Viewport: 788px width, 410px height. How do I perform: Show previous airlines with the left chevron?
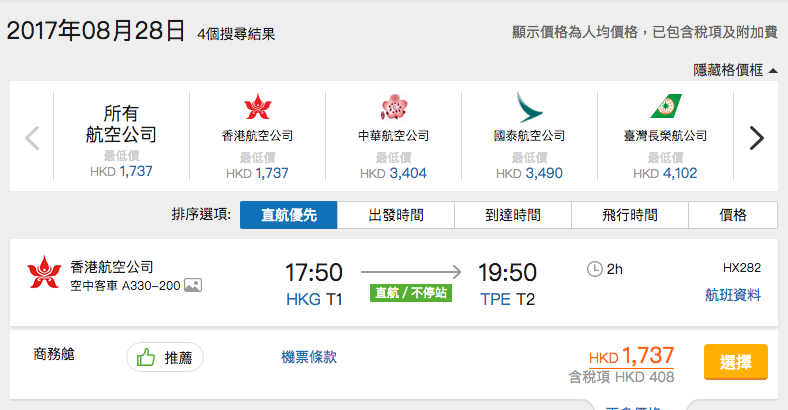[32, 138]
